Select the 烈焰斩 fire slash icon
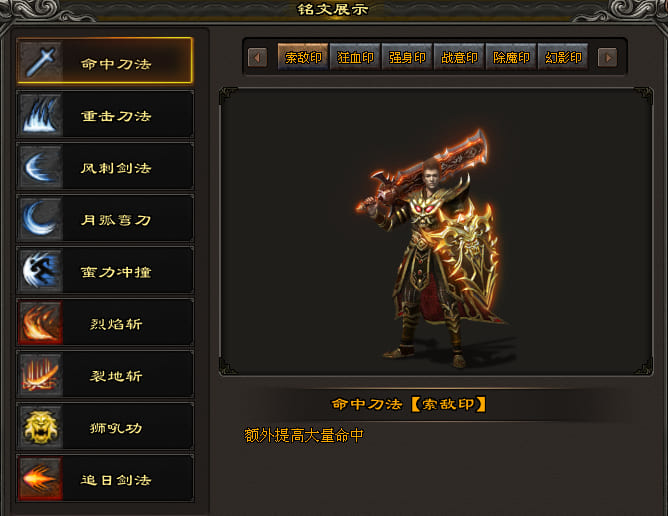The height and width of the screenshot is (516, 668). (x=41, y=322)
